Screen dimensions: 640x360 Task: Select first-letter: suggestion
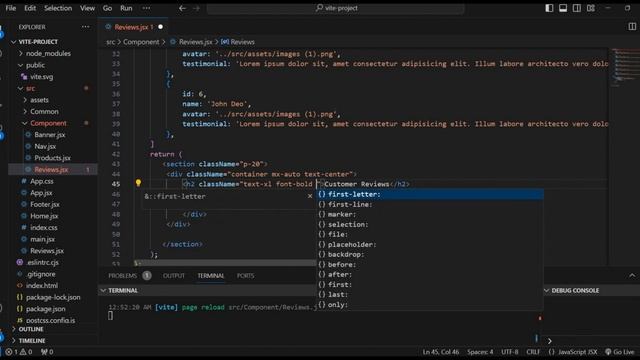tap(430, 194)
